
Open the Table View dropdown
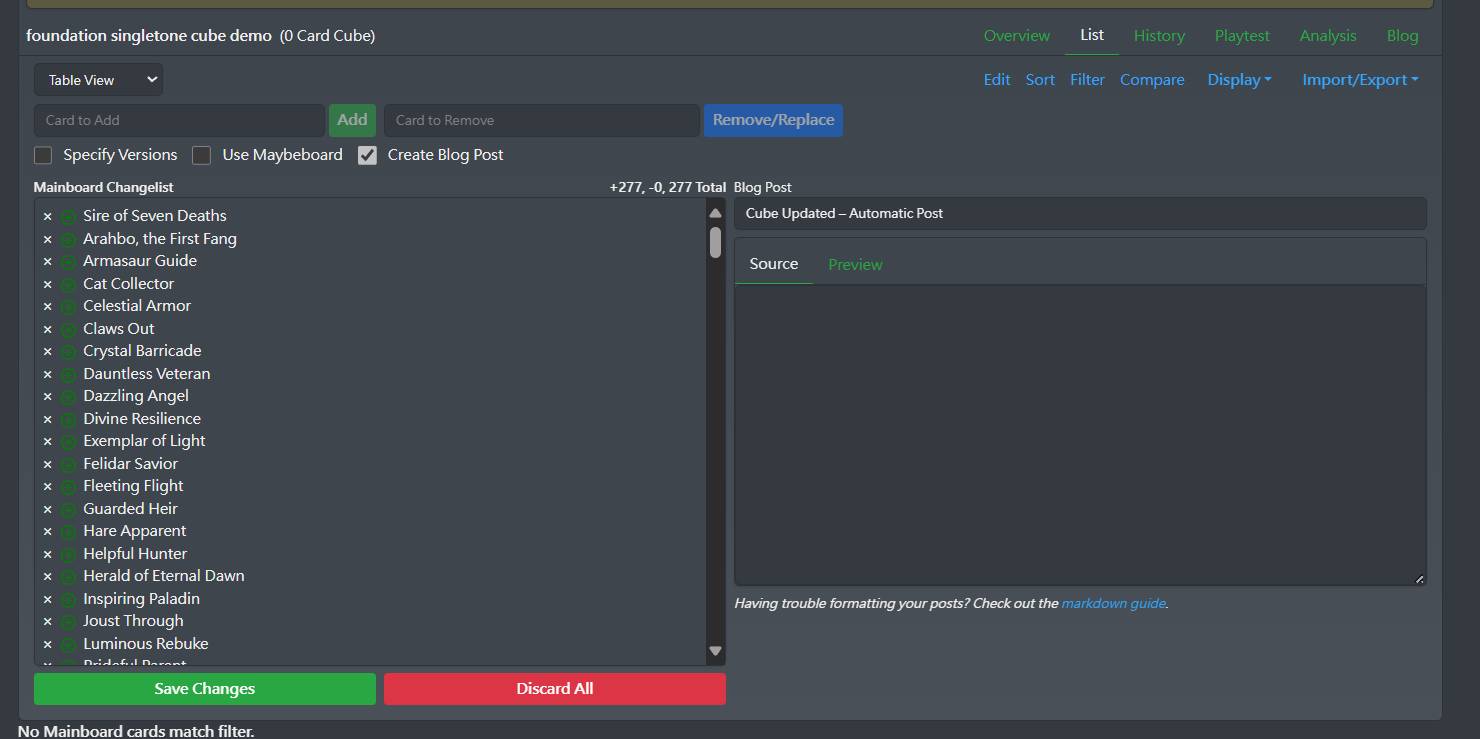98,80
